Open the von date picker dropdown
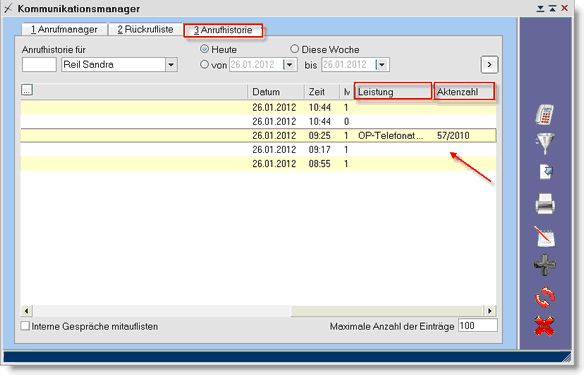 pyautogui.click(x=290, y=65)
